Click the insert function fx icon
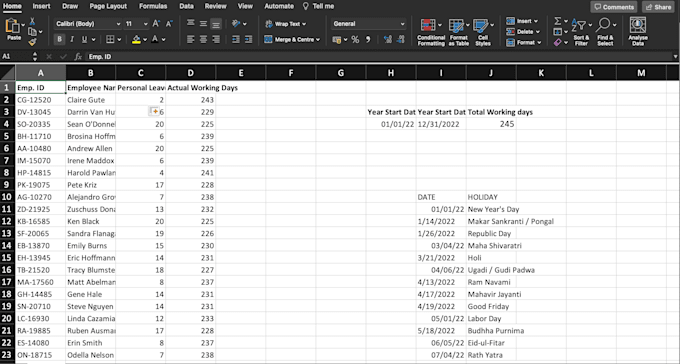 tap(78, 56)
